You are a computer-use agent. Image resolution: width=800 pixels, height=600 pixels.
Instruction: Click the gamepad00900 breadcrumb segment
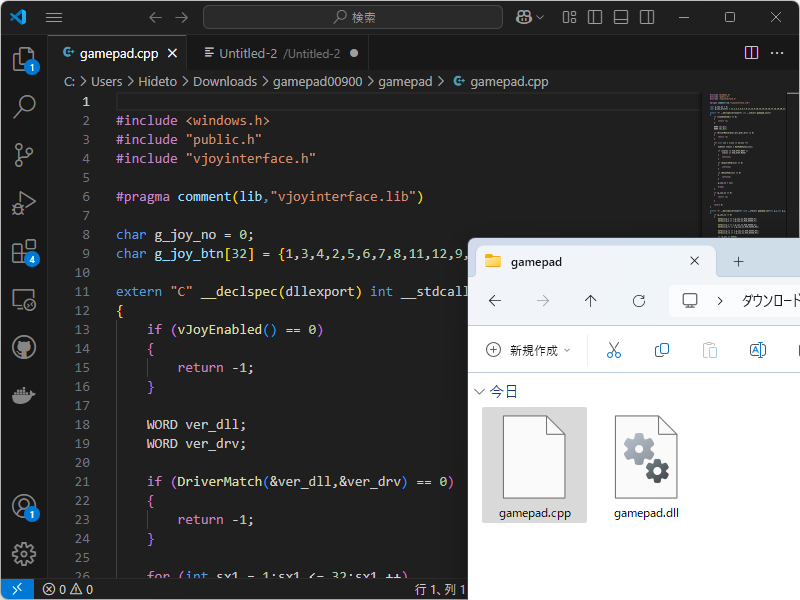317,82
